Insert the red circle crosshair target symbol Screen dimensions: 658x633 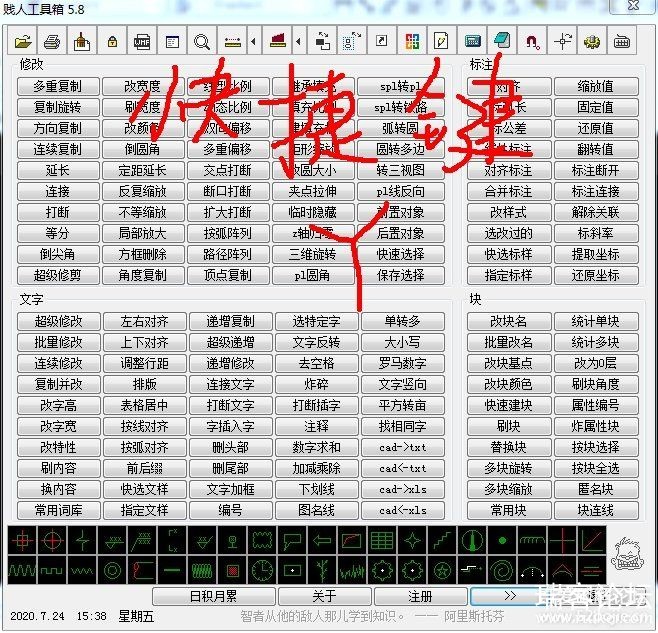(52, 540)
